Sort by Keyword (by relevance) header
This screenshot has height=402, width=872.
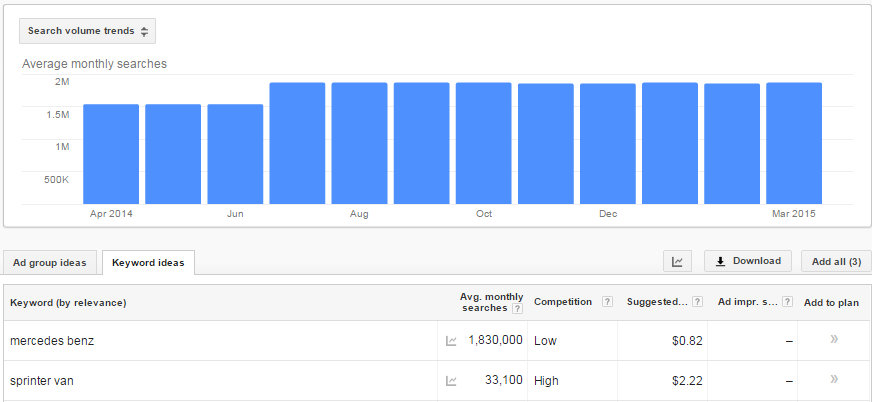tap(68, 303)
